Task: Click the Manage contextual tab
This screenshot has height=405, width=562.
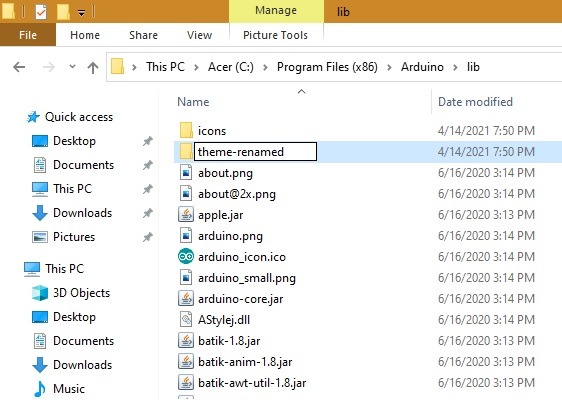Action: click(x=276, y=10)
